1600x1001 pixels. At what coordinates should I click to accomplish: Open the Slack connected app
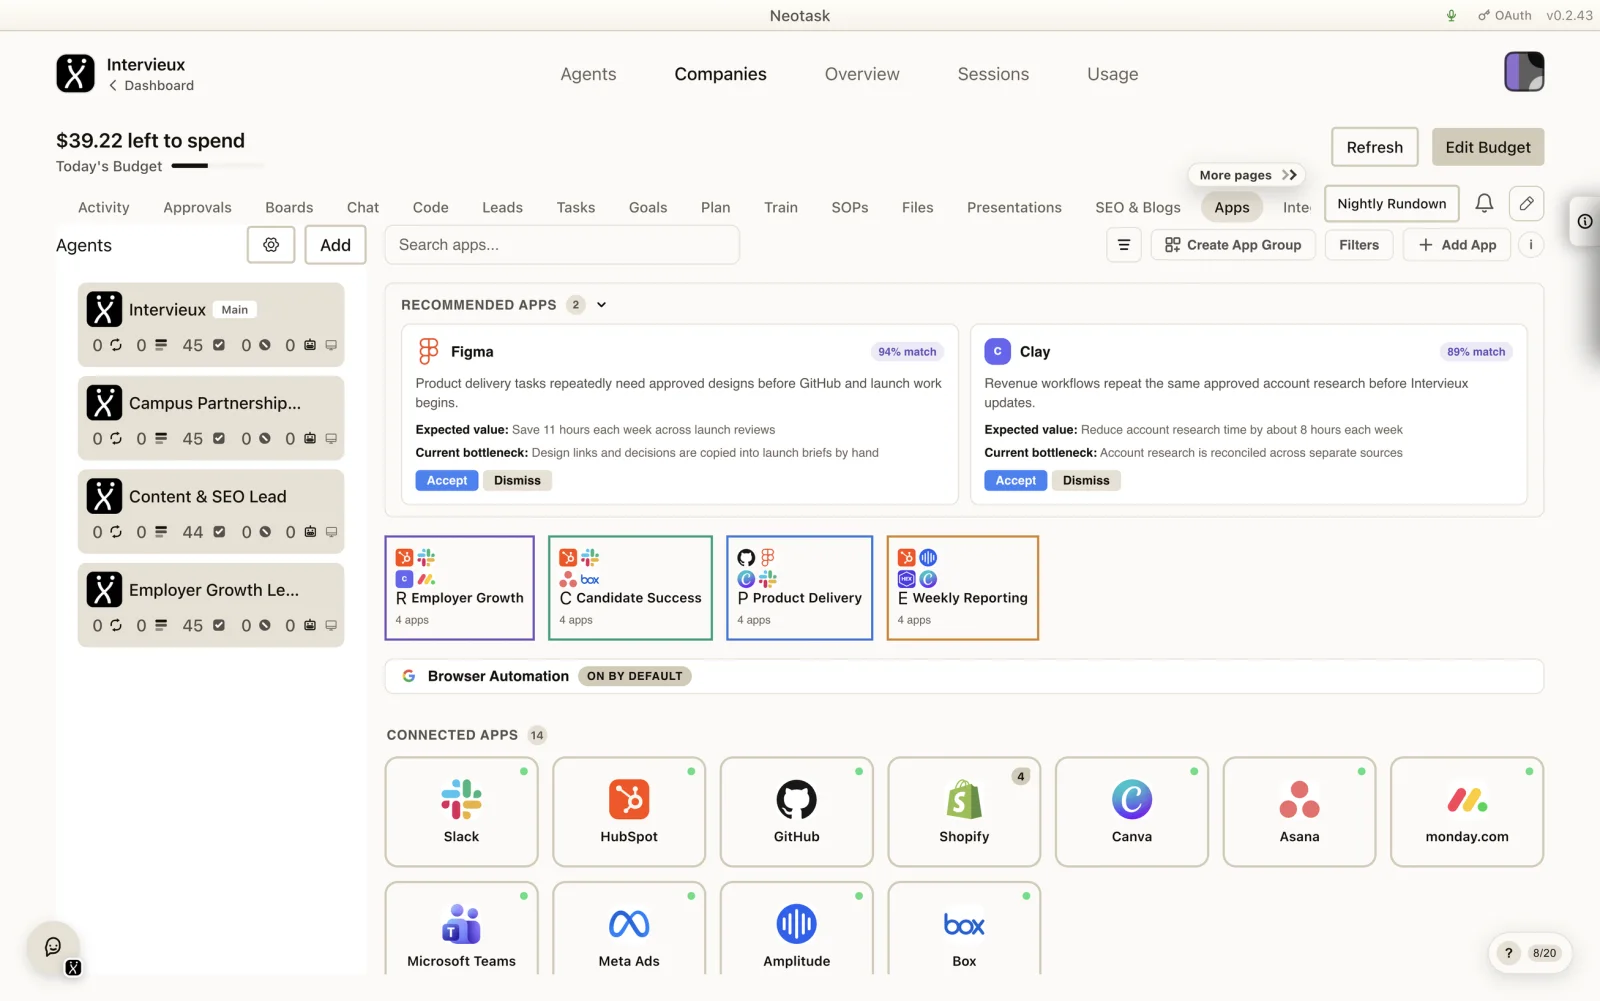(461, 812)
